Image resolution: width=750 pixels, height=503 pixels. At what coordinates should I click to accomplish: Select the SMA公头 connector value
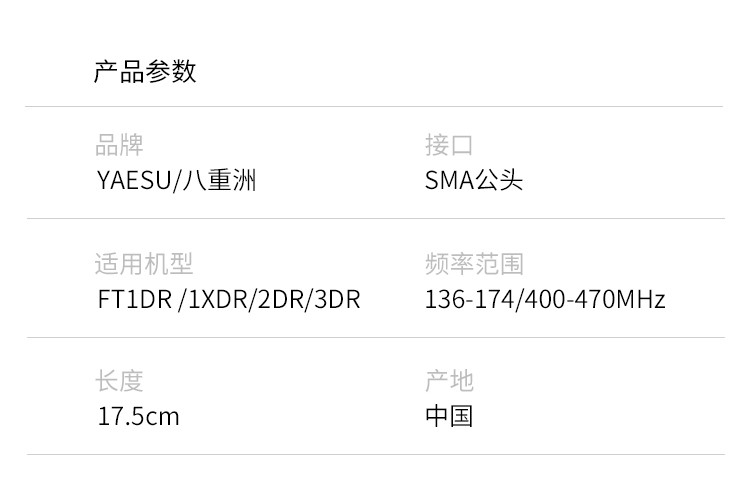coord(474,181)
